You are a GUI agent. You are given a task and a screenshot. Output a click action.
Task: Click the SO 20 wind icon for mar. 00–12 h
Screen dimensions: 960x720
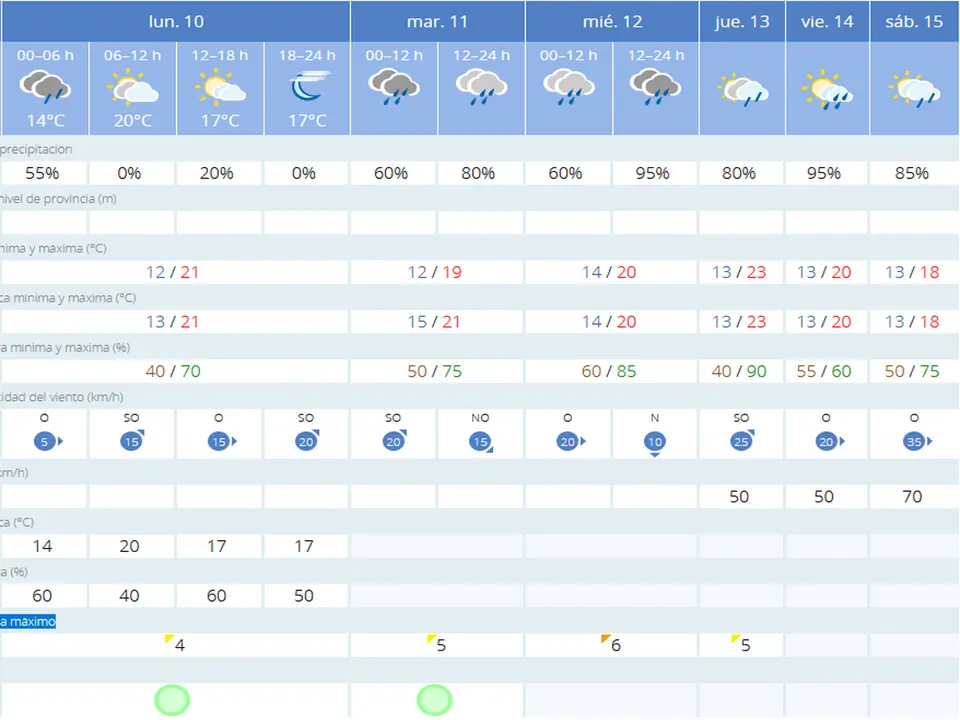click(394, 441)
